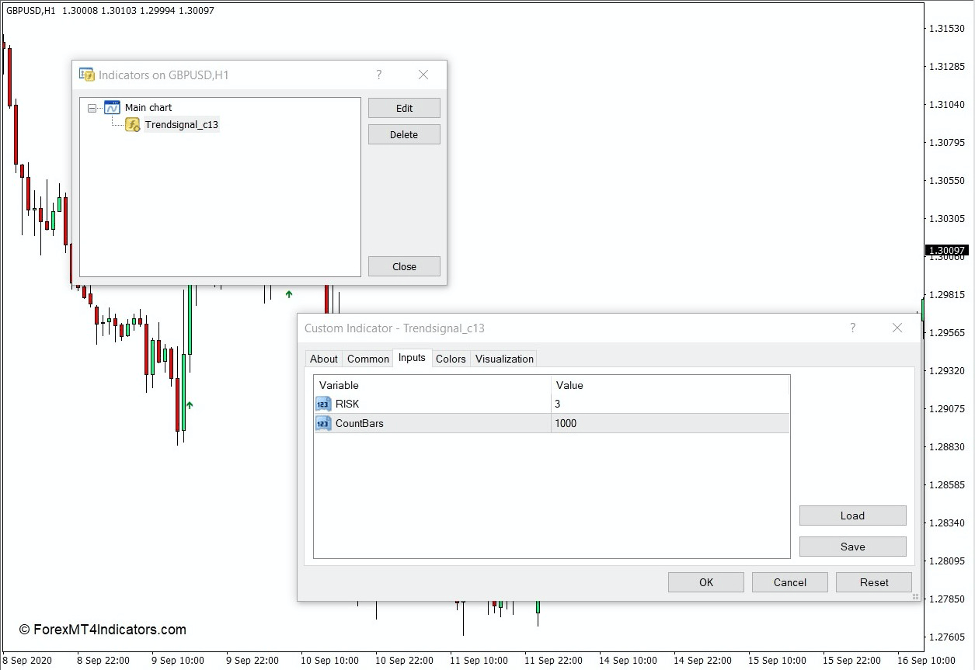Image resolution: width=977 pixels, height=670 pixels.
Task: Click the current price label 1.30097
Action: (947, 250)
